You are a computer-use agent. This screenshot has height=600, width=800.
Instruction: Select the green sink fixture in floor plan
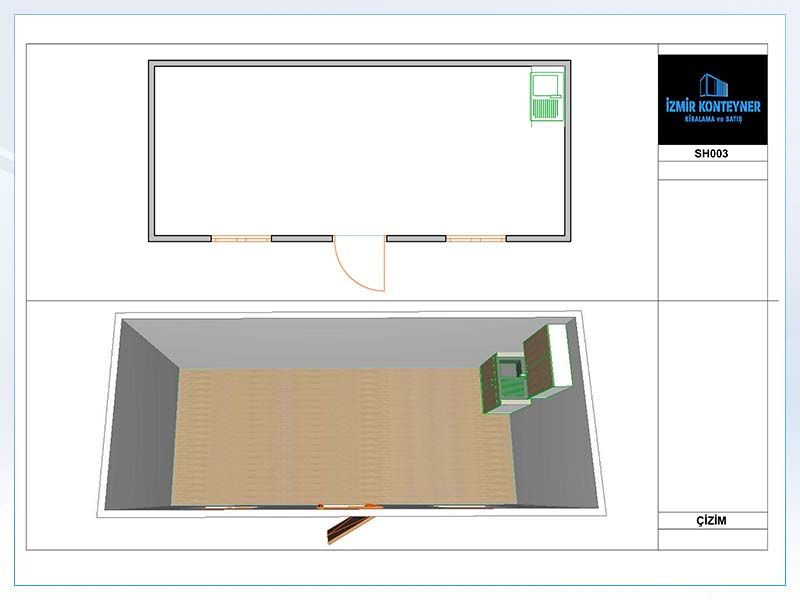coord(547,96)
